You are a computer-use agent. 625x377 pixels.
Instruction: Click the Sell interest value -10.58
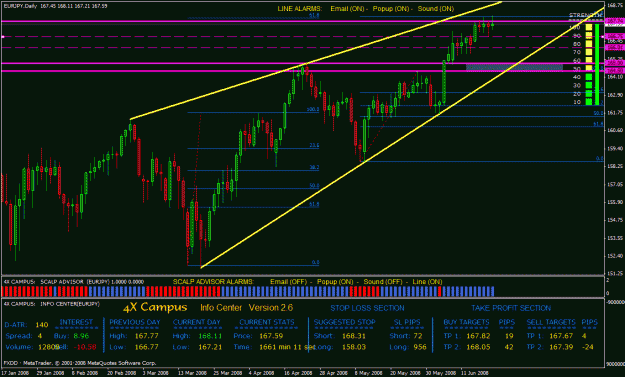pyautogui.click(x=85, y=347)
